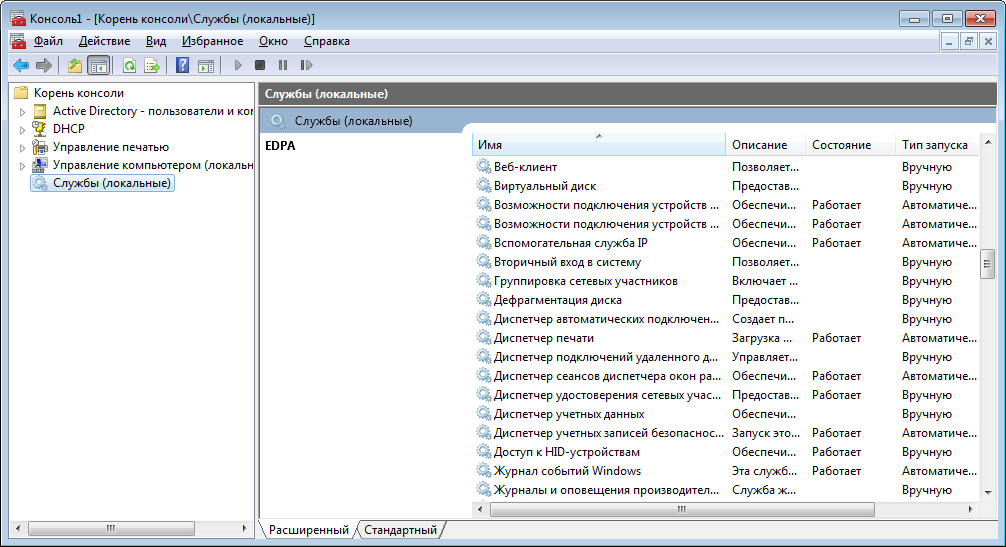Expand the Active Directory tree node
The image size is (1006, 547).
coord(22,112)
